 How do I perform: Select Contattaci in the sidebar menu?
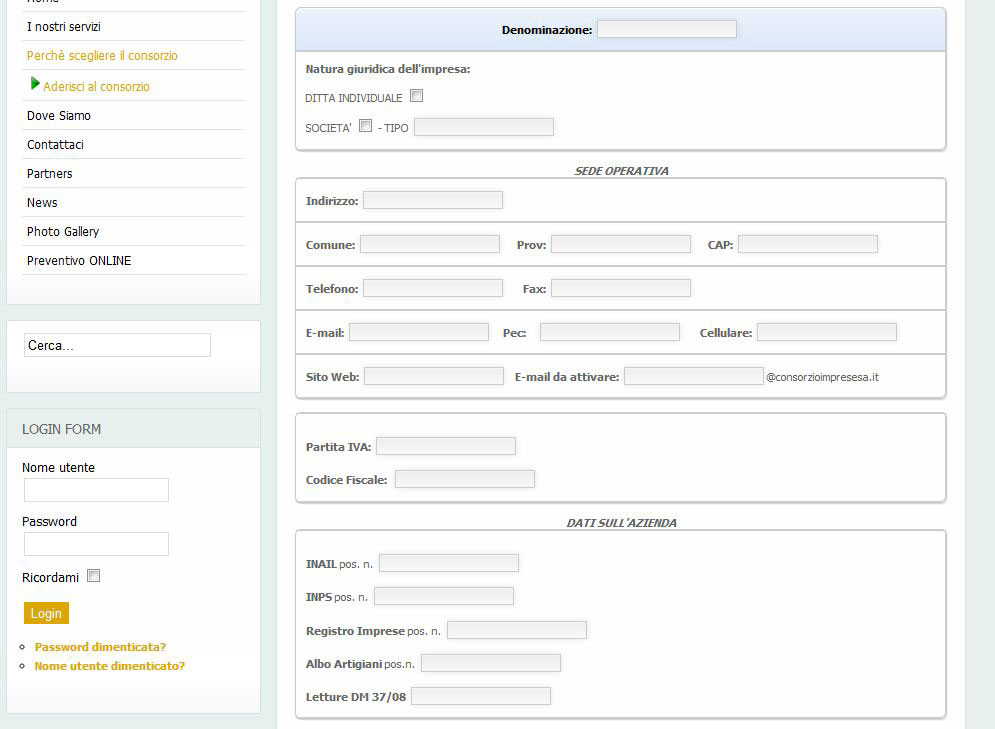(x=55, y=145)
